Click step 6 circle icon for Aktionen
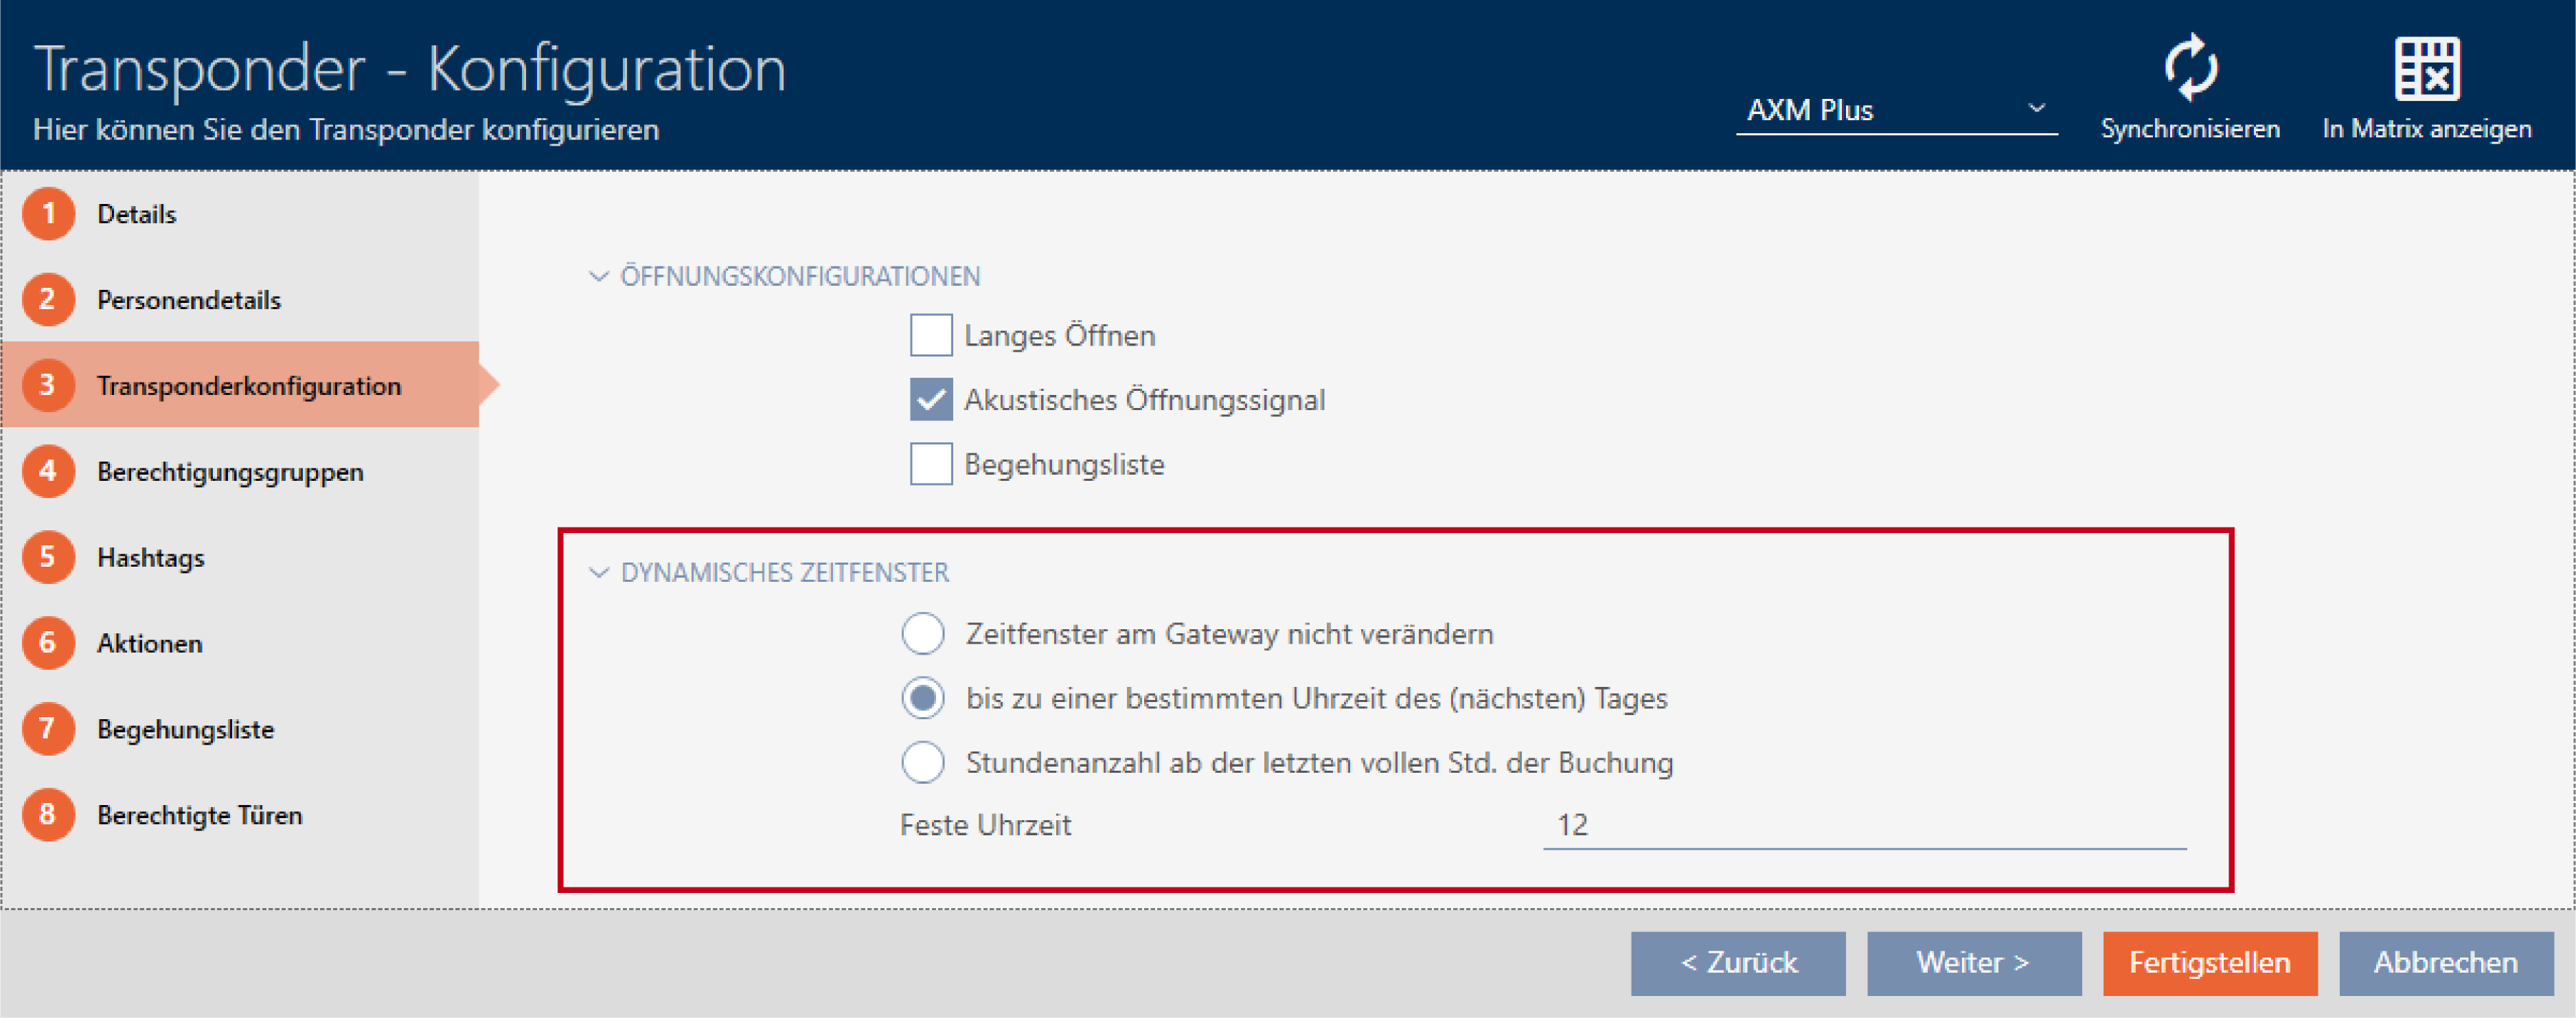The width and height of the screenshot is (2576, 1018). coord(48,643)
